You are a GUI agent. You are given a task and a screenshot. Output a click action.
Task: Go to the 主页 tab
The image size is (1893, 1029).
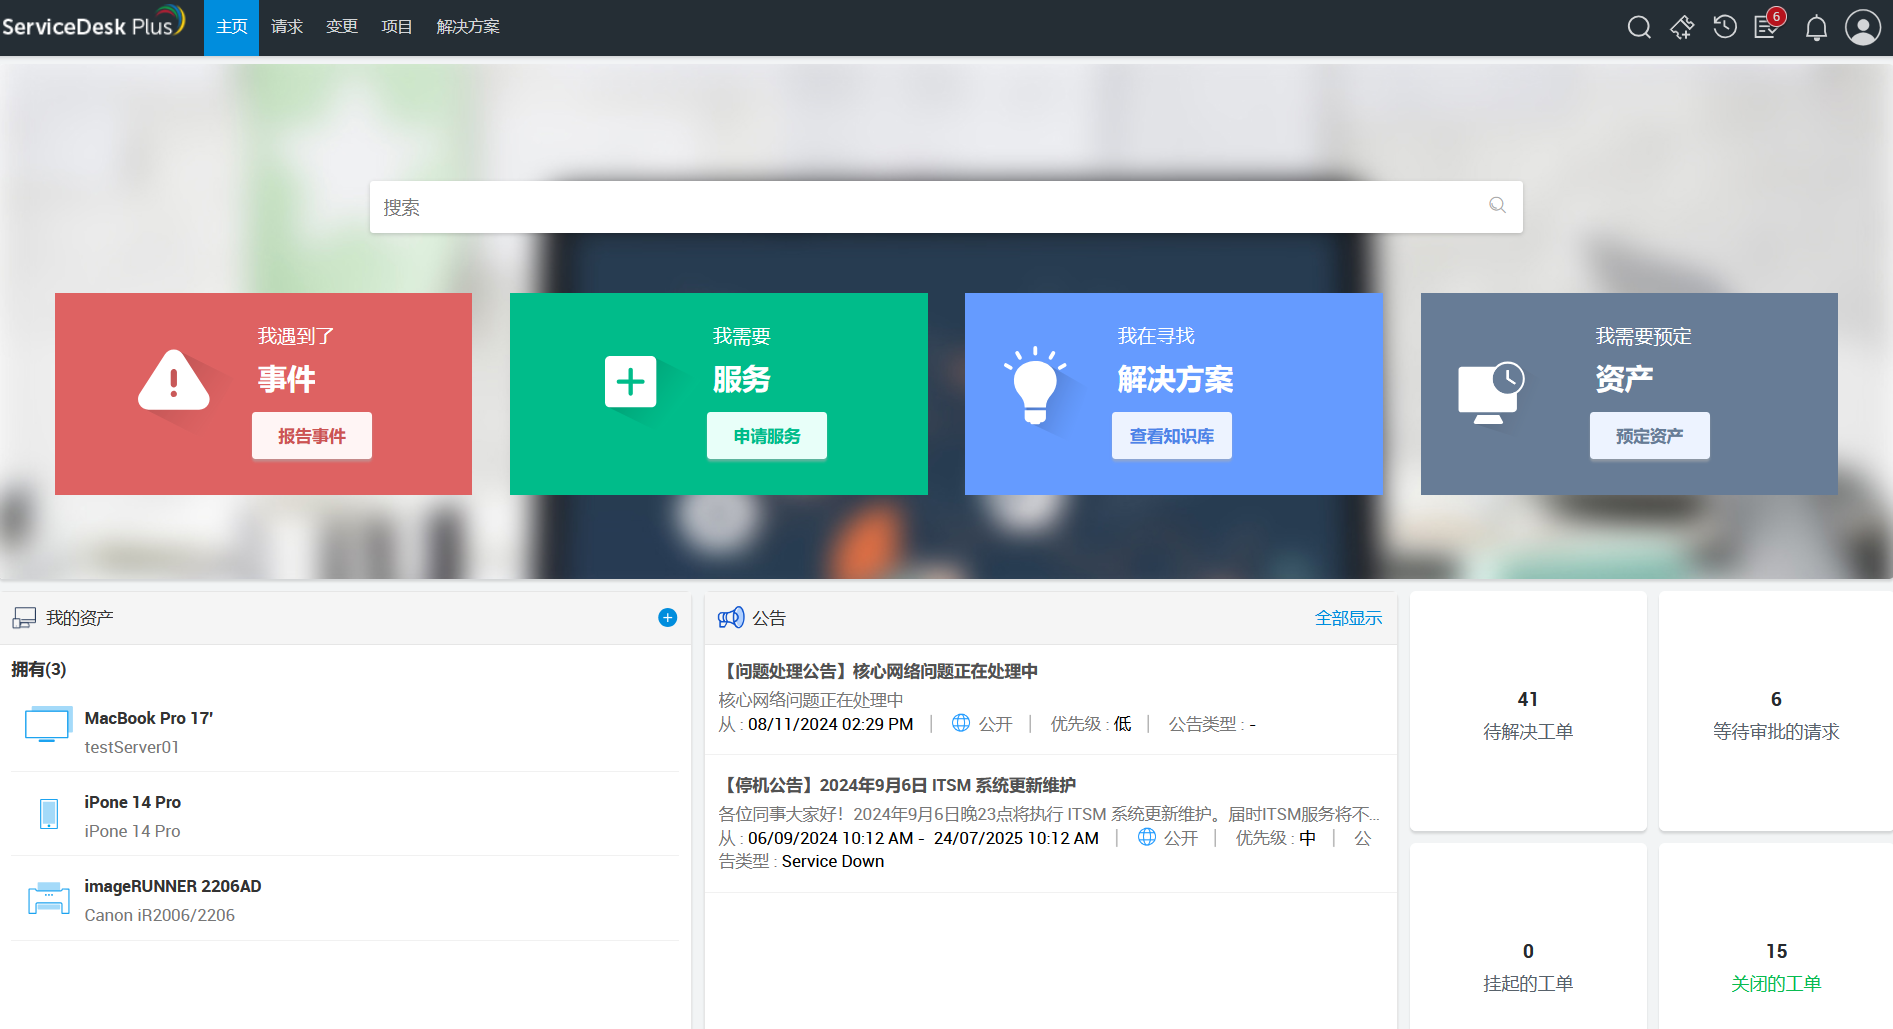click(x=232, y=27)
